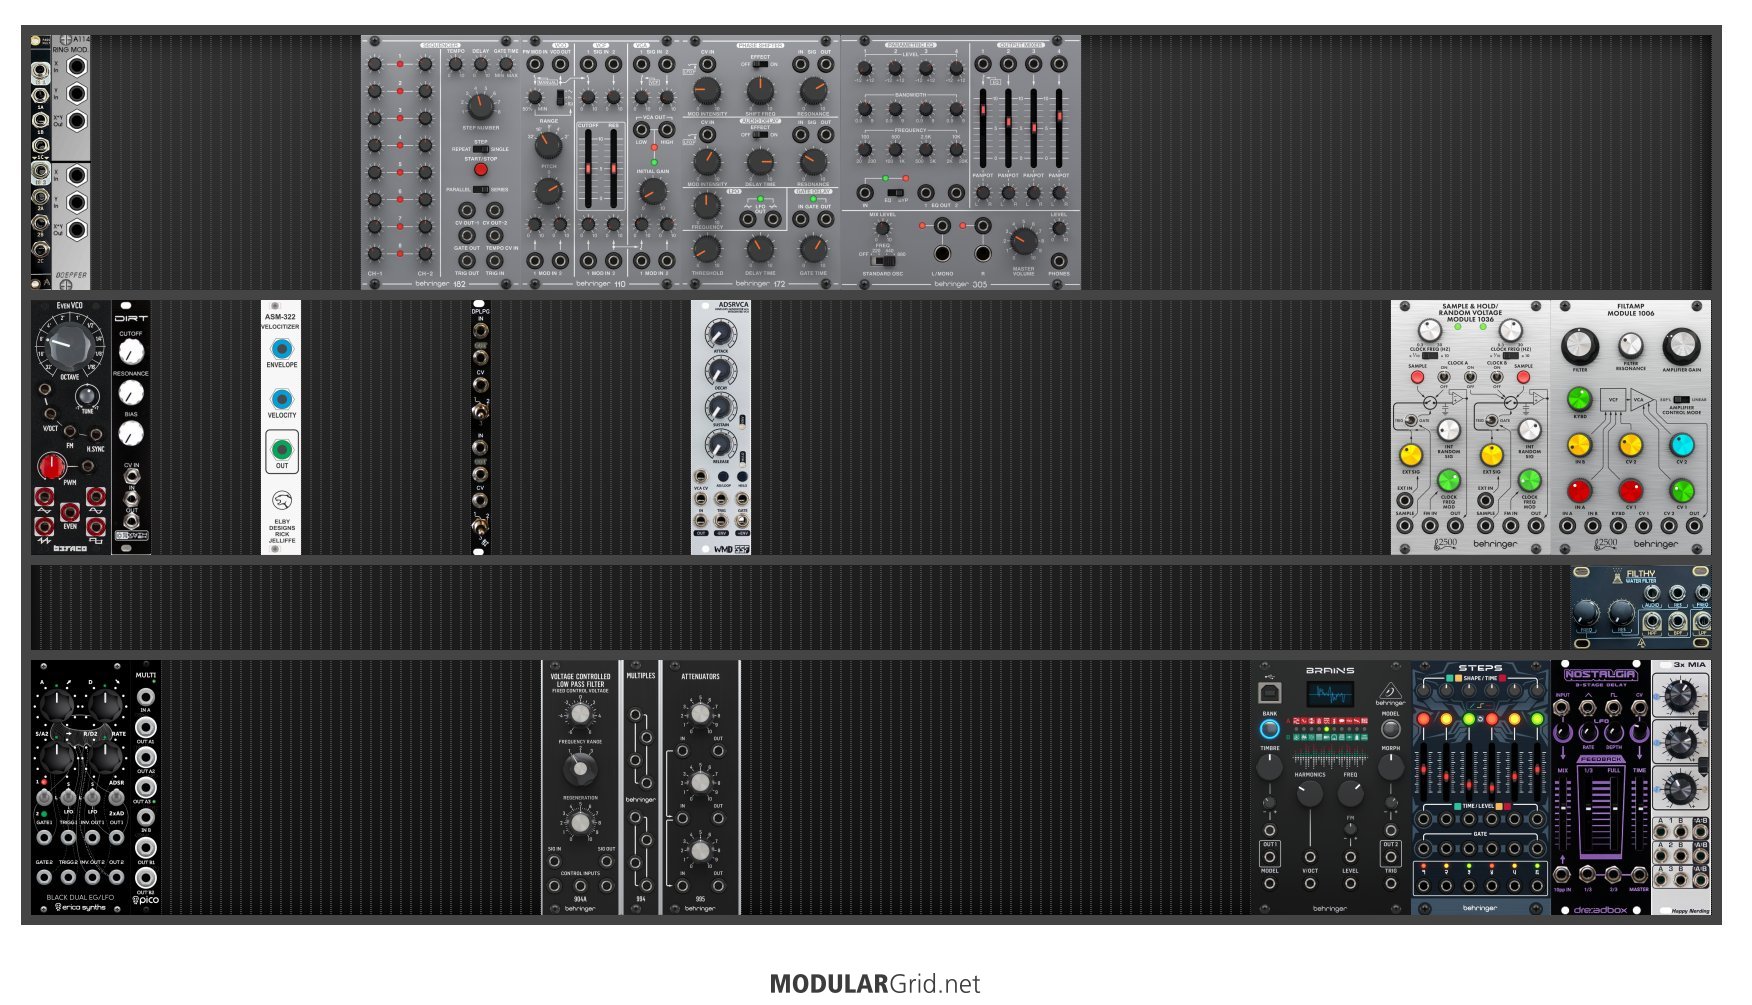Click the Input jack on the Nostalgia delay

point(1561,707)
